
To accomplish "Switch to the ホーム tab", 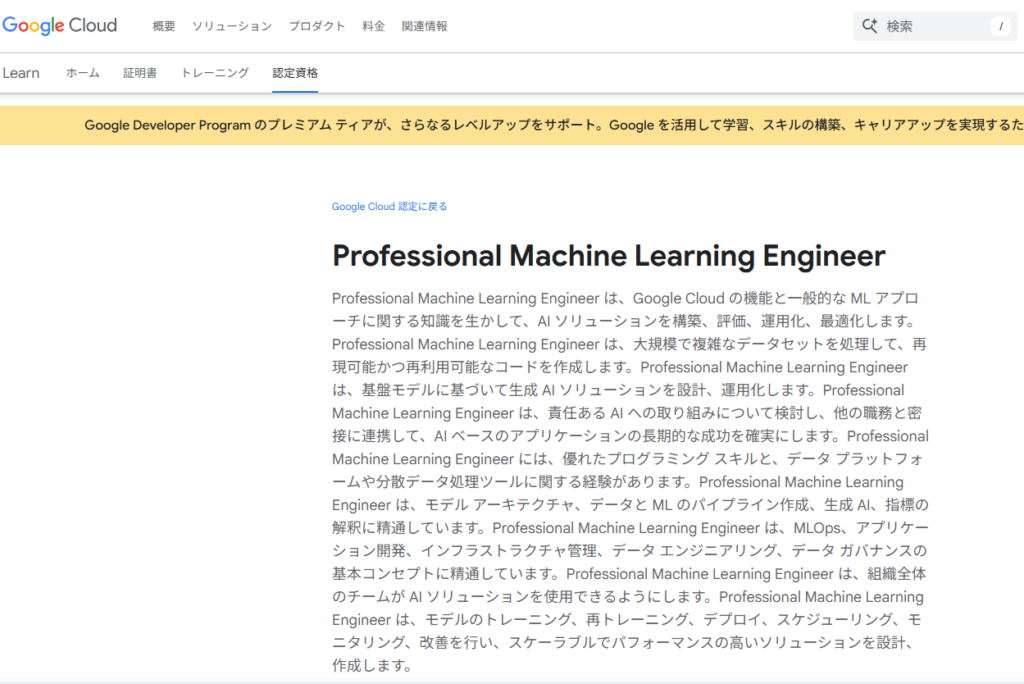I will click(83, 73).
